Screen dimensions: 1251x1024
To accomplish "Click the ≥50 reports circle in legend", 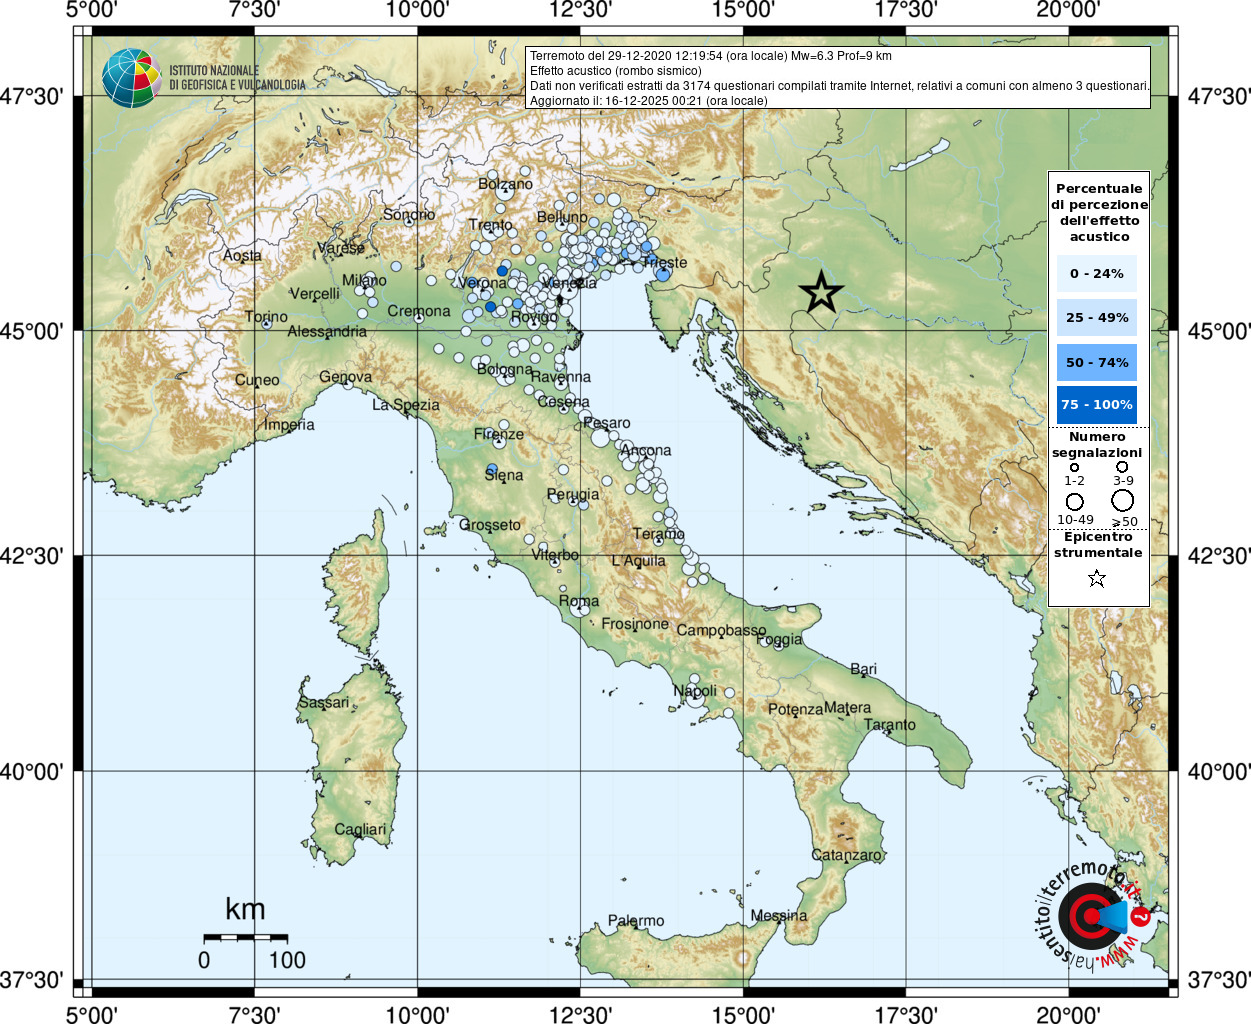I will pyautogui.click(x=1123, y=501).
